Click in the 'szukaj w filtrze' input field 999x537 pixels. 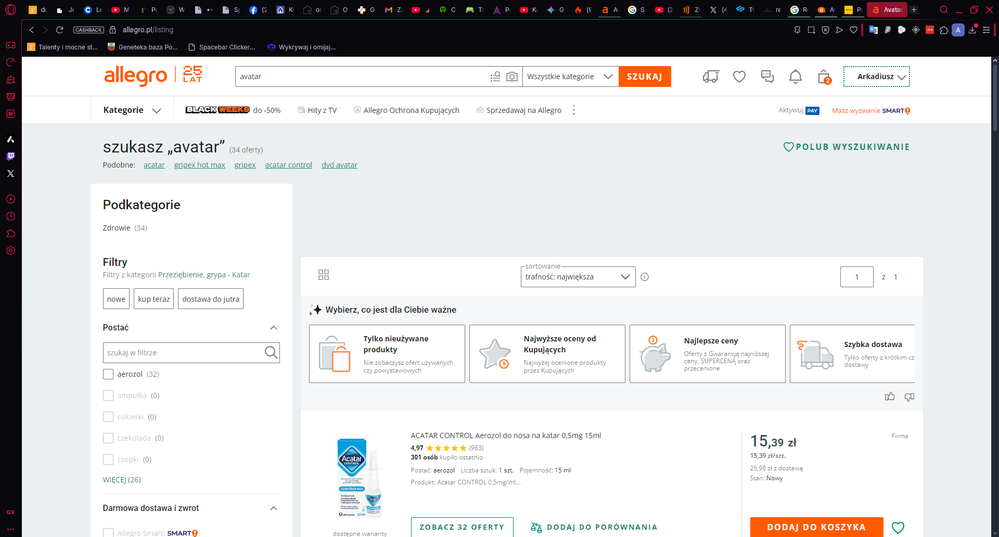(x=183, y=352)
